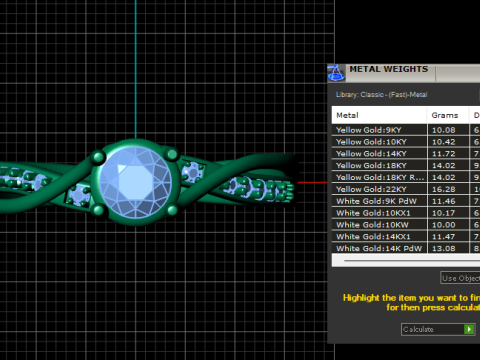
Task: Select the White Gold:14K PdW row
Action: coord(406,248)
